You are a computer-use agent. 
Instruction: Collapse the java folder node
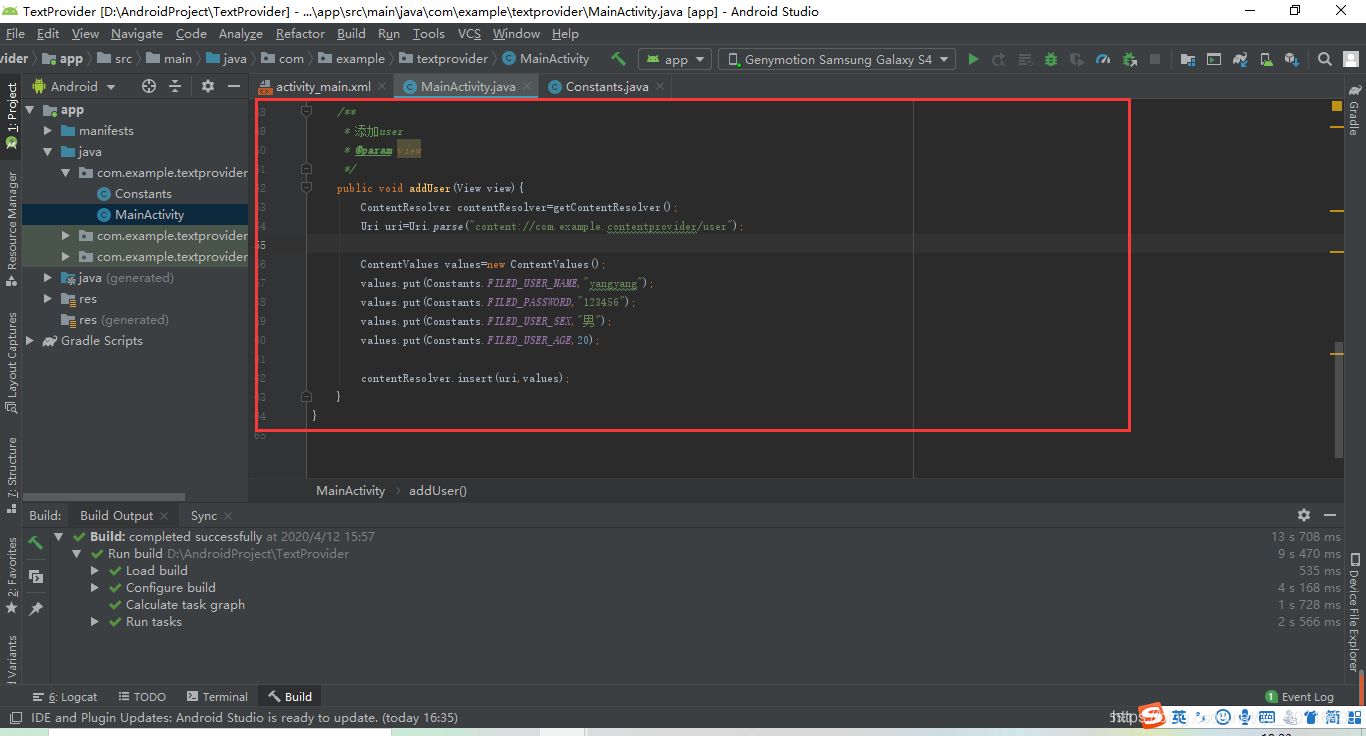(x=48, y=152)
